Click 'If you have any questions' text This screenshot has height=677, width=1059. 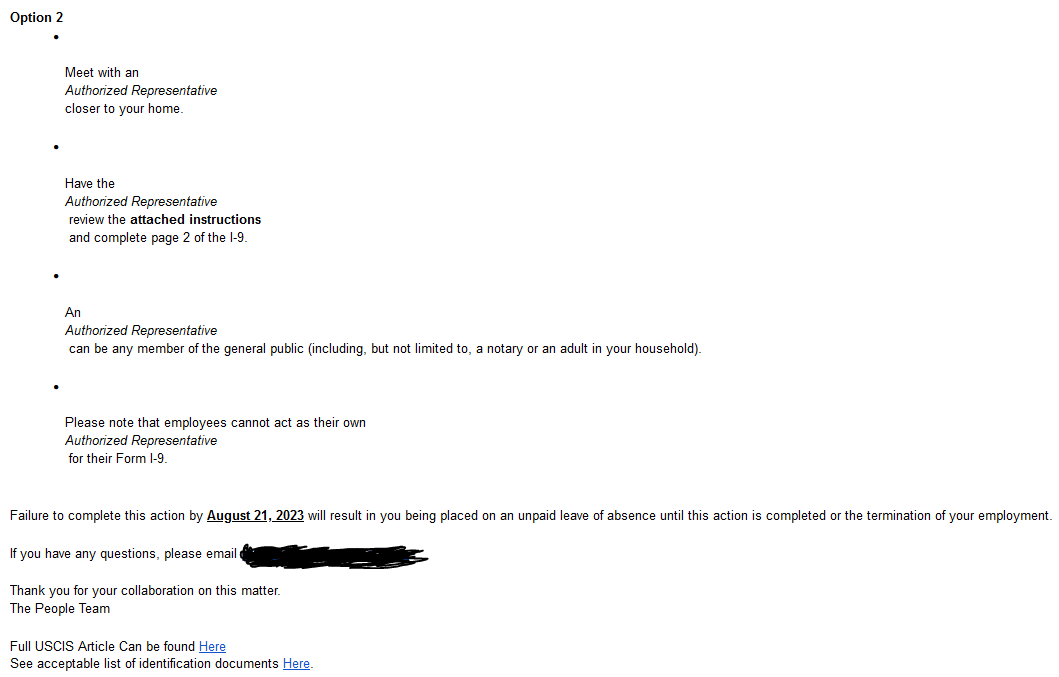click(123, 554)
